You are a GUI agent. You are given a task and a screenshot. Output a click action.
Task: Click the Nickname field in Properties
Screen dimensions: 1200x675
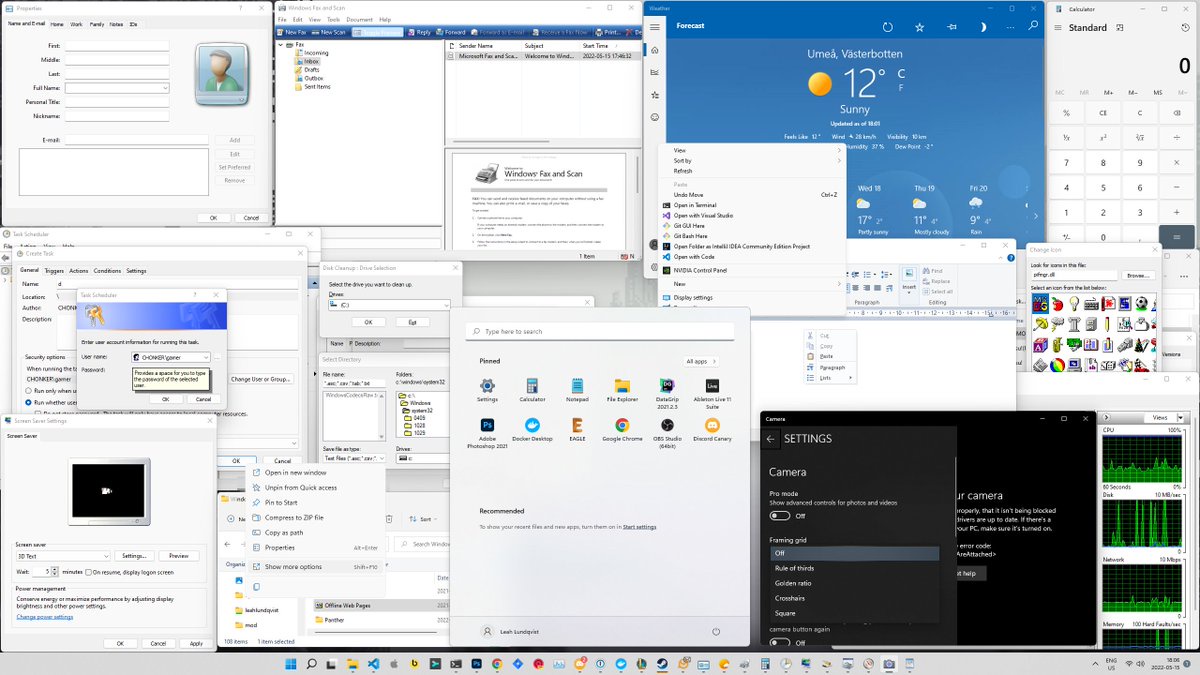coord(117,116)
